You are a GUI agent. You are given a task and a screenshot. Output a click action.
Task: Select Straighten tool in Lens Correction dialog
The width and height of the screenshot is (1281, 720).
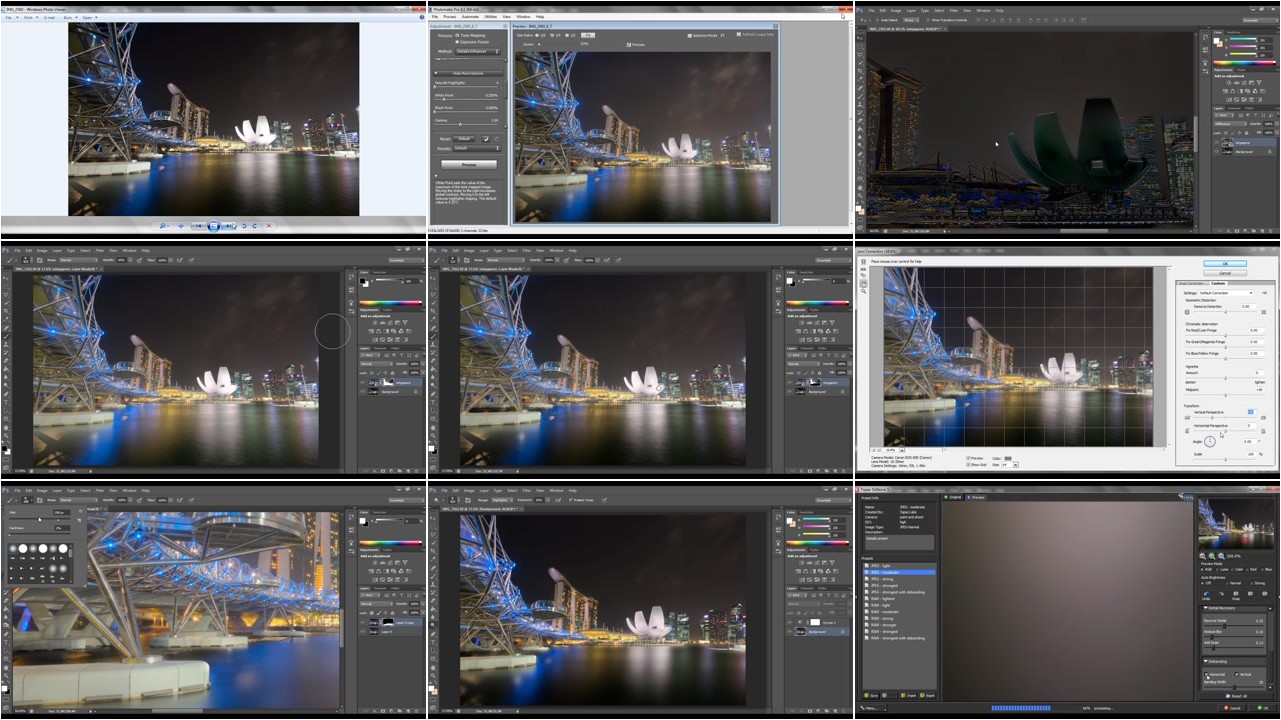click(x=863, y=269)
